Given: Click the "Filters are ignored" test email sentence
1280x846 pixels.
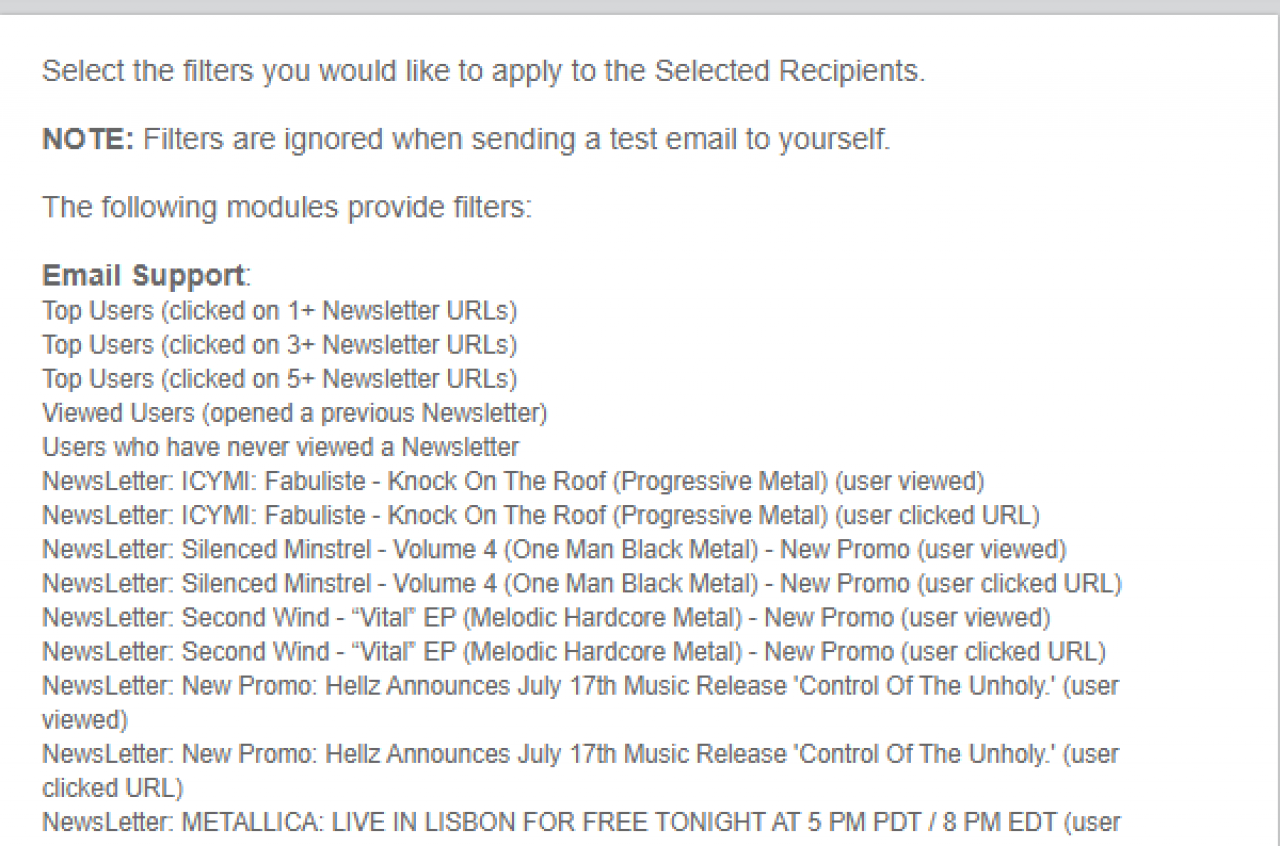Looking at the screenshot, I should [515, 139].
